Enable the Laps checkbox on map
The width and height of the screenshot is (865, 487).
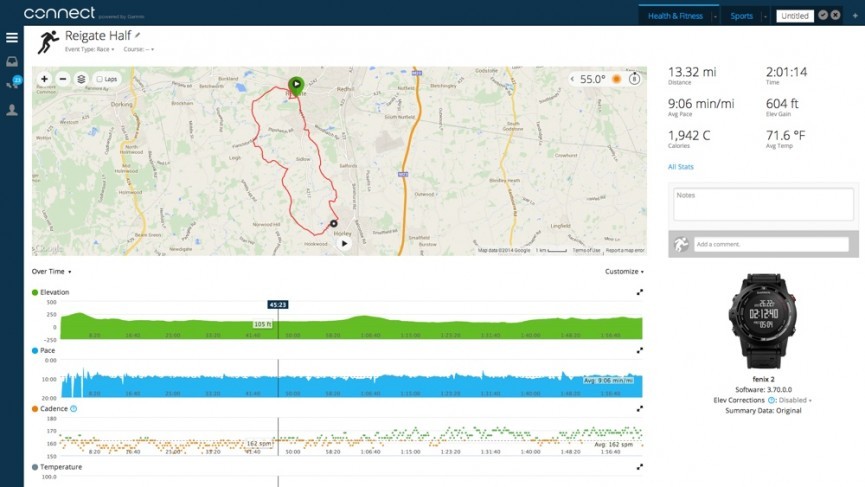point(99,78)
